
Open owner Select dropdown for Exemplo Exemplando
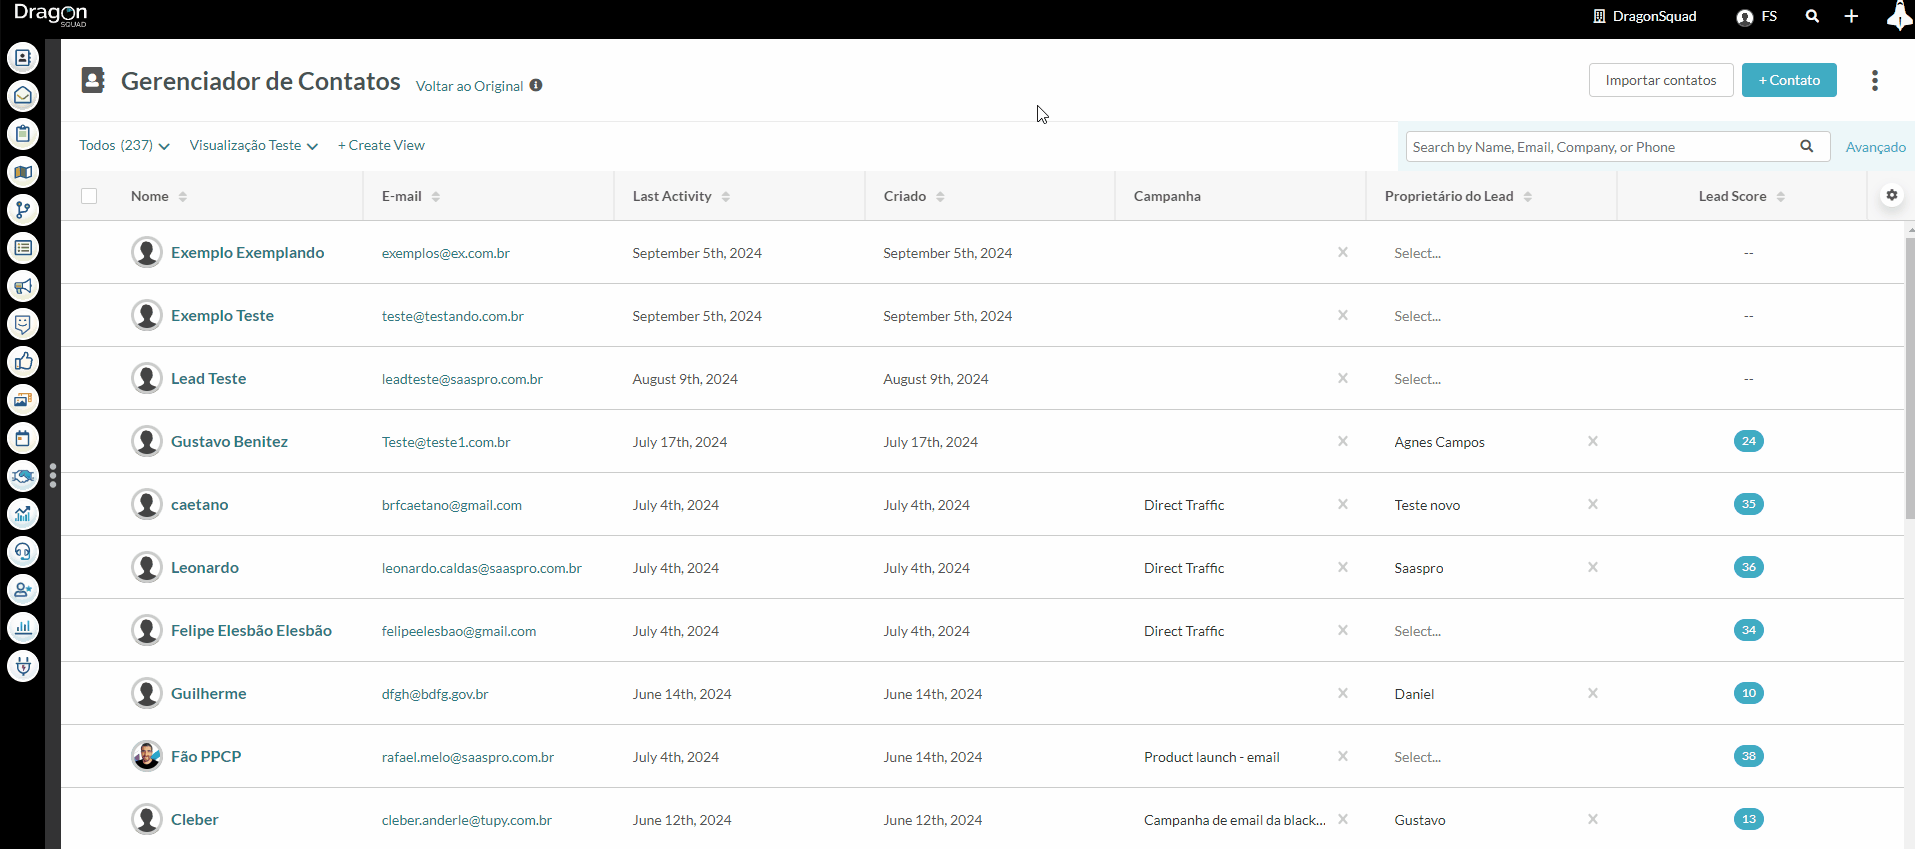1418,253
